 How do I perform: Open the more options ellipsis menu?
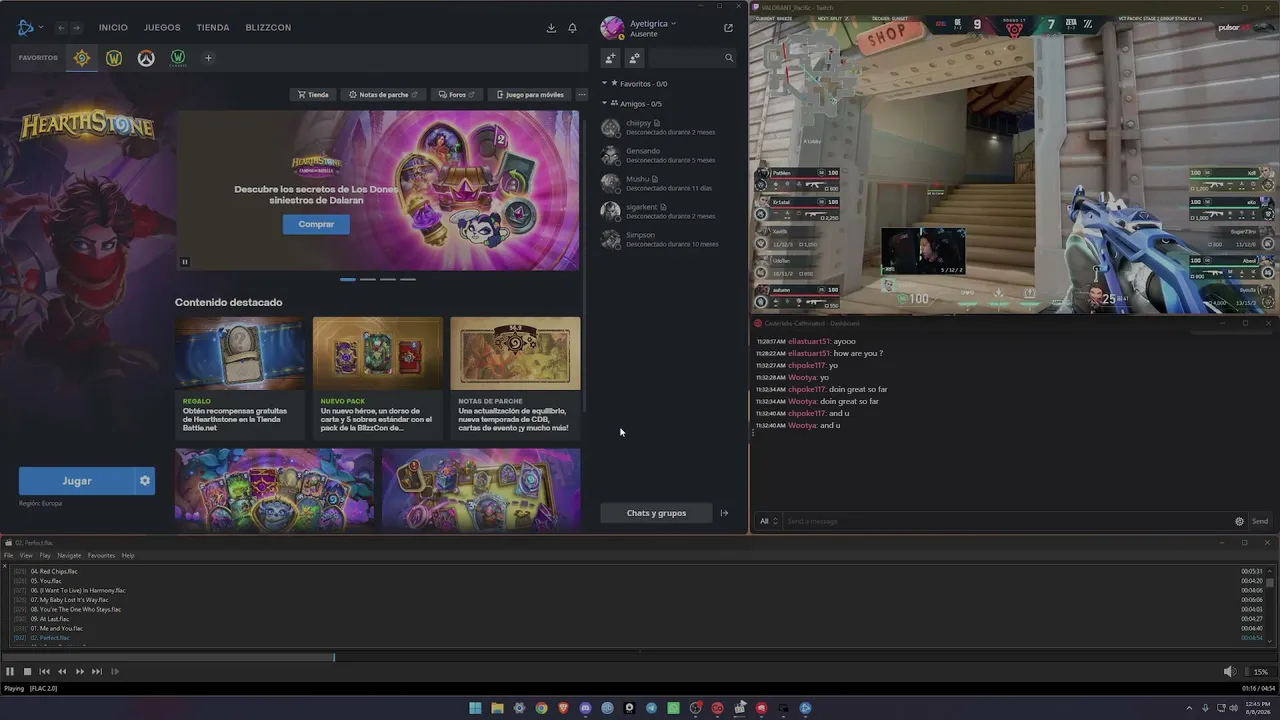[582, 95]
